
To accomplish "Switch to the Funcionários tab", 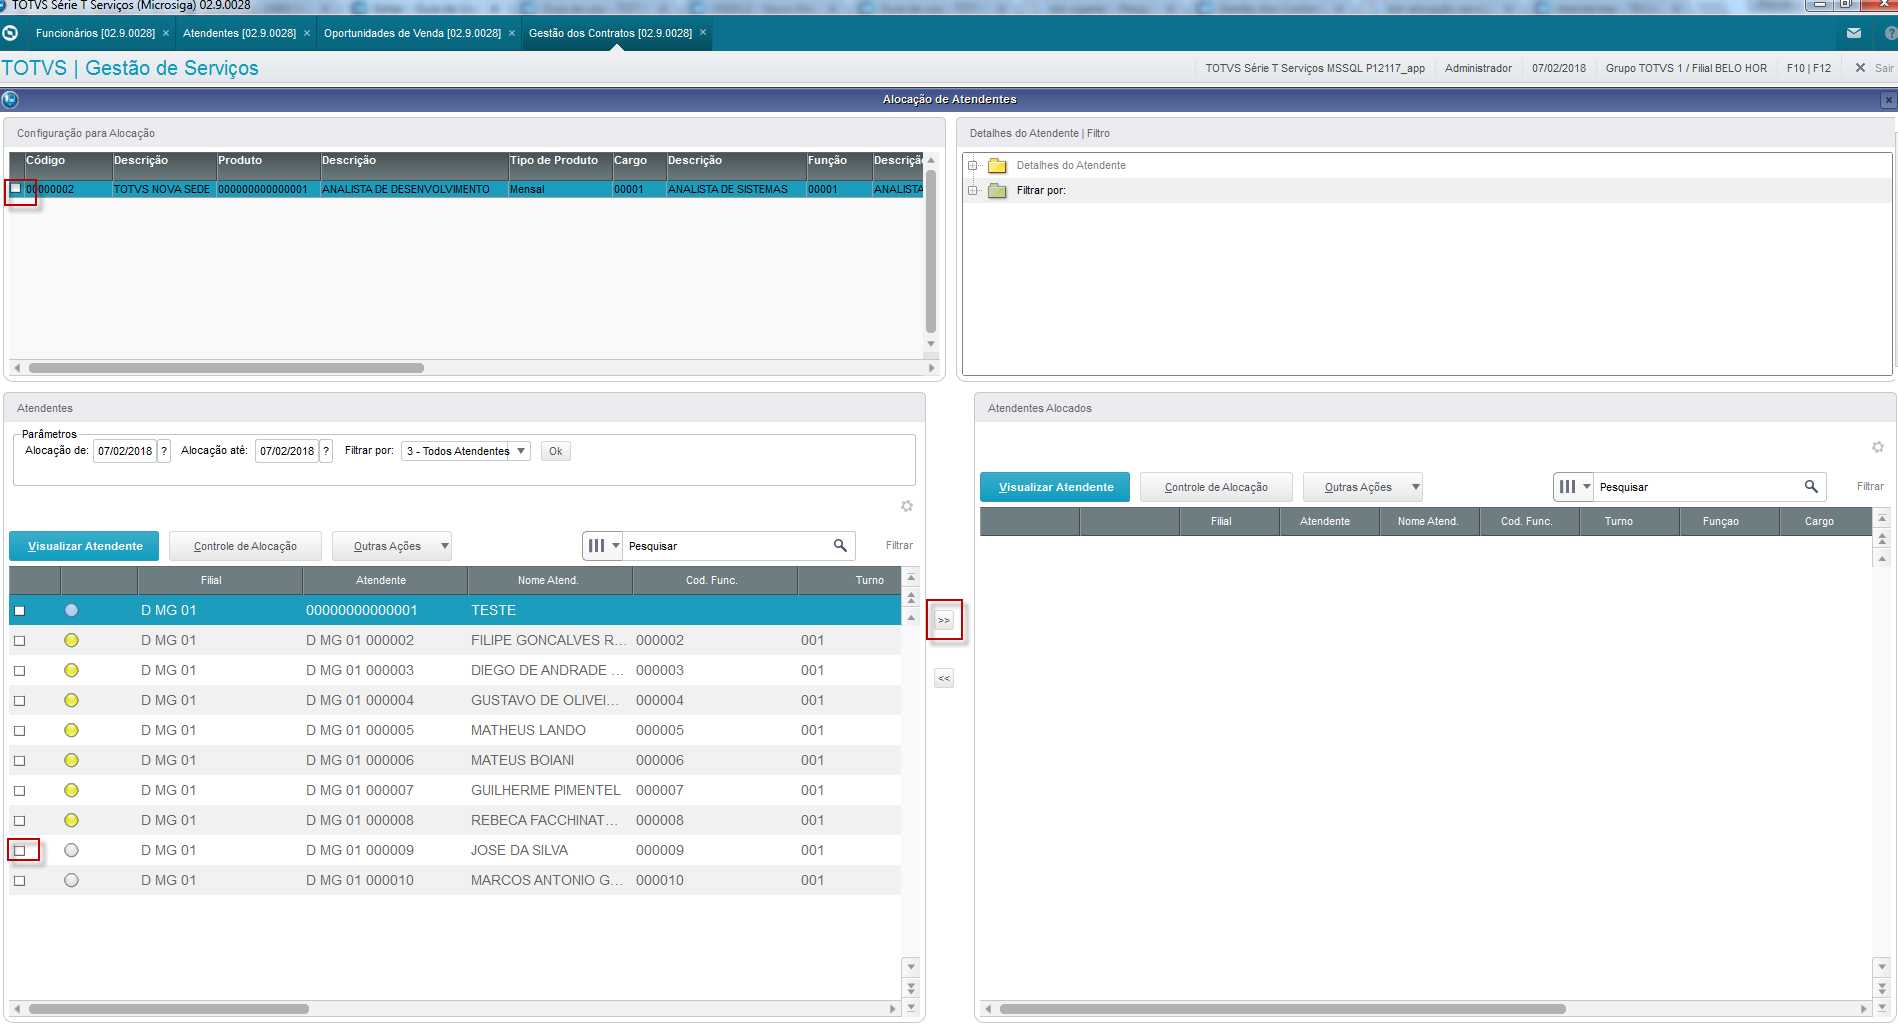I will tap(95, 33).
